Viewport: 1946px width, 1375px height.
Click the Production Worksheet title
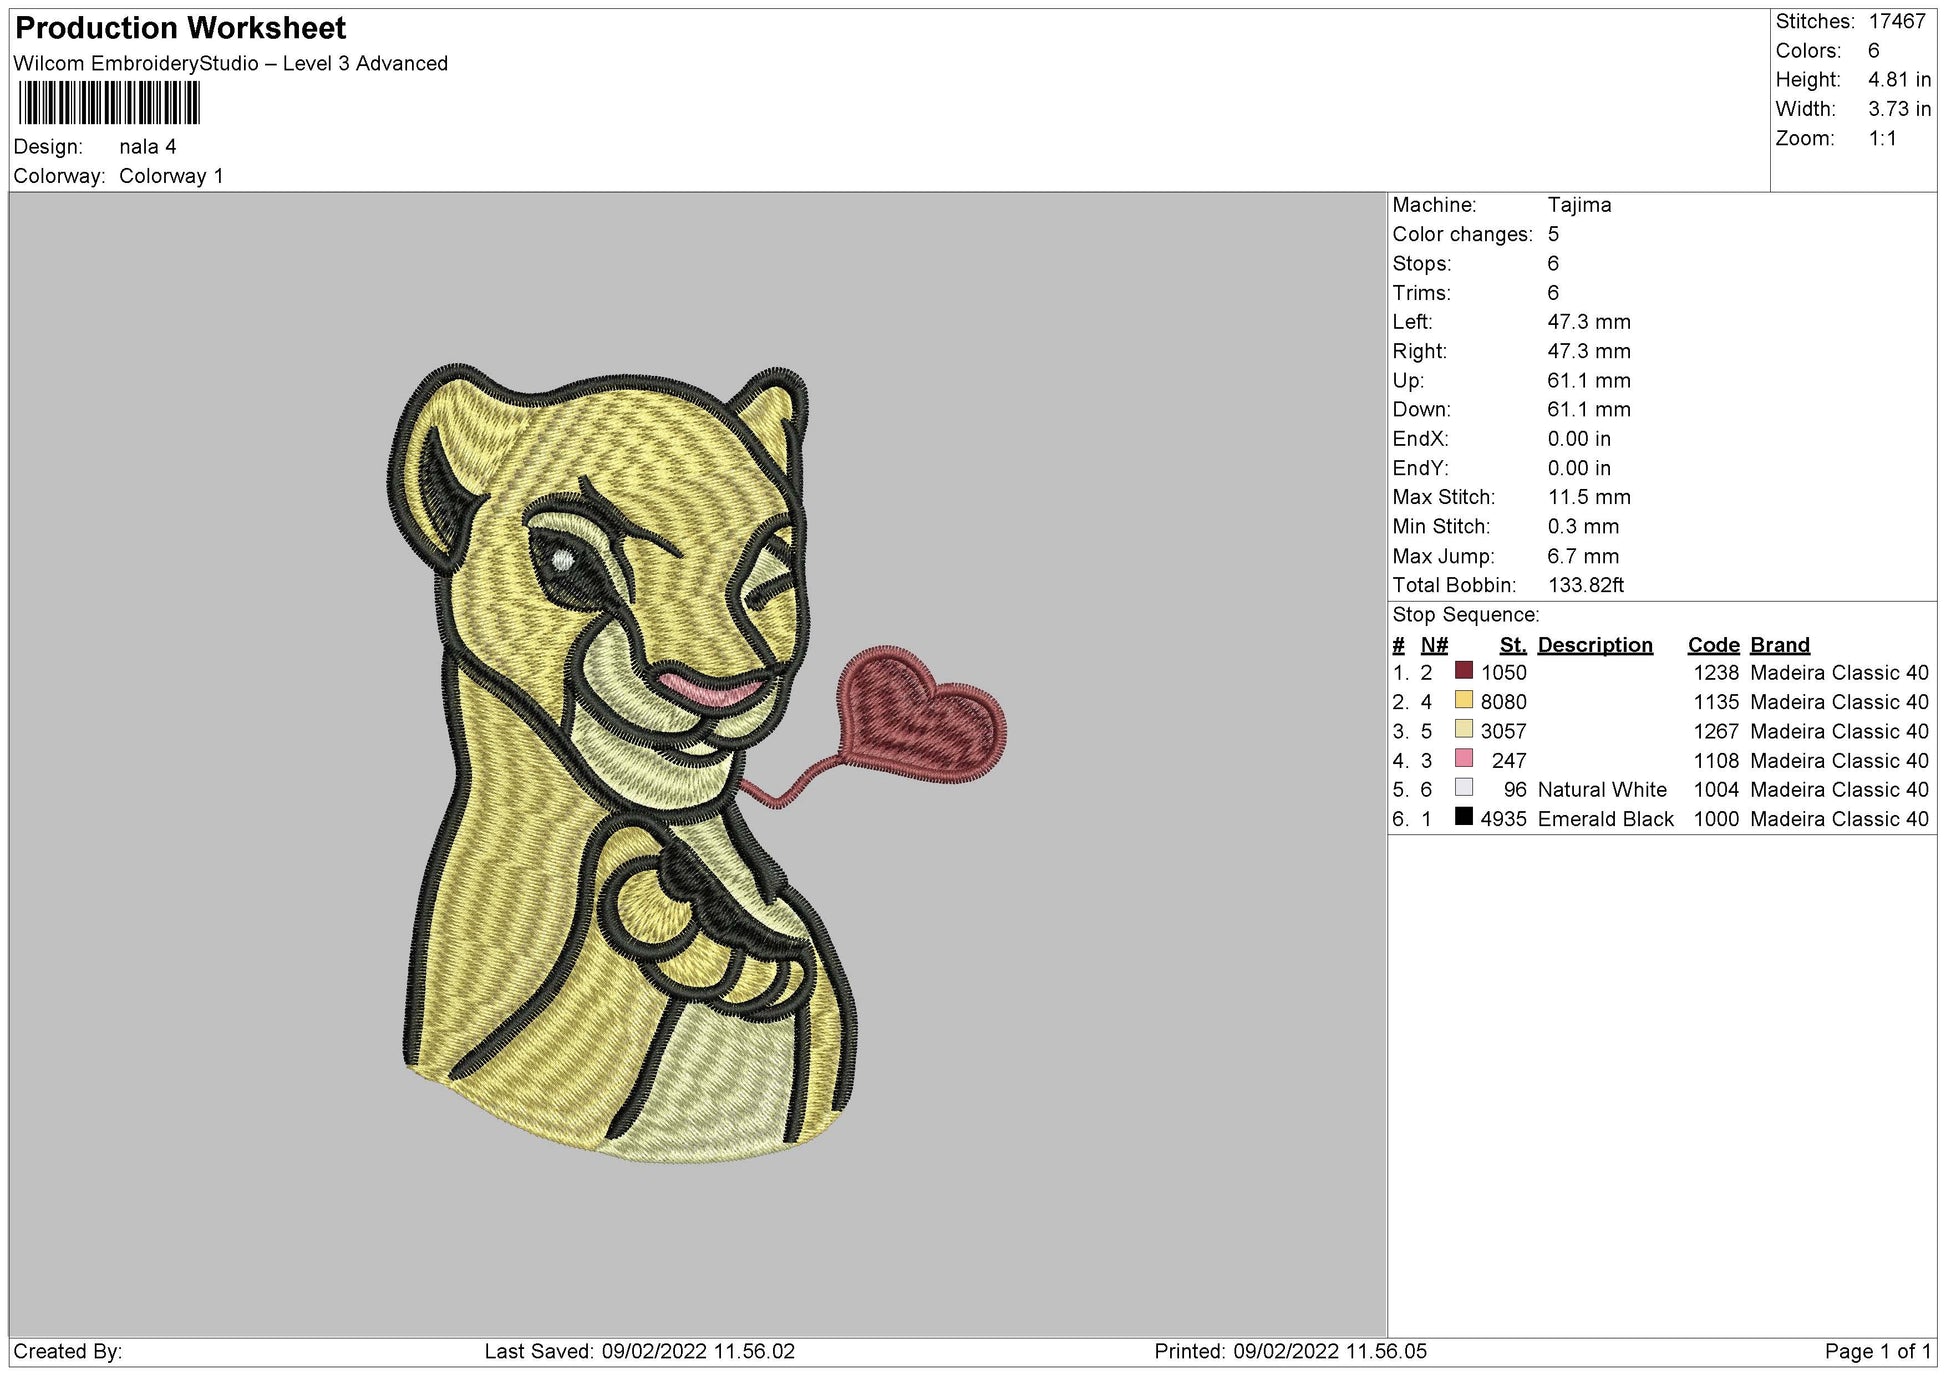click(x=181, y=28)
